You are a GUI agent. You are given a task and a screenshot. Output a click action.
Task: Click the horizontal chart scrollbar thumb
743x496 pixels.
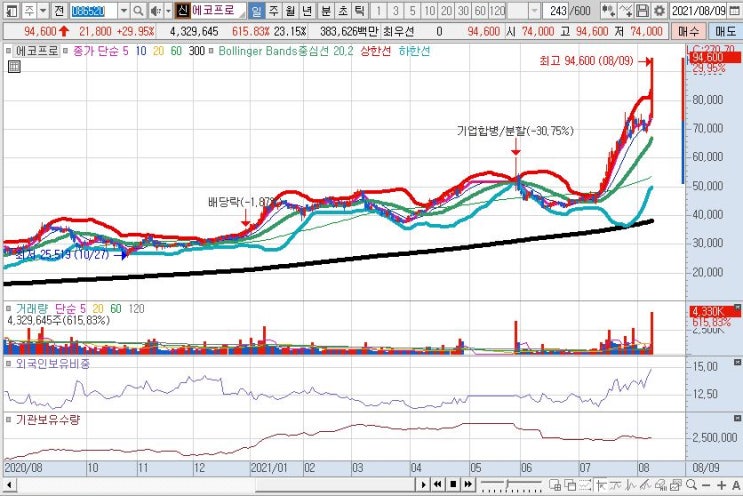336,485
